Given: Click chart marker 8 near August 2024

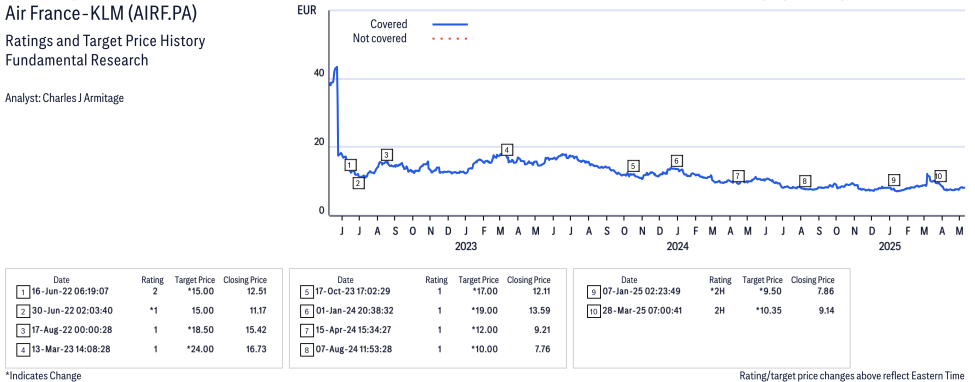Looking at the screenshot, I should tap(805, 181).
